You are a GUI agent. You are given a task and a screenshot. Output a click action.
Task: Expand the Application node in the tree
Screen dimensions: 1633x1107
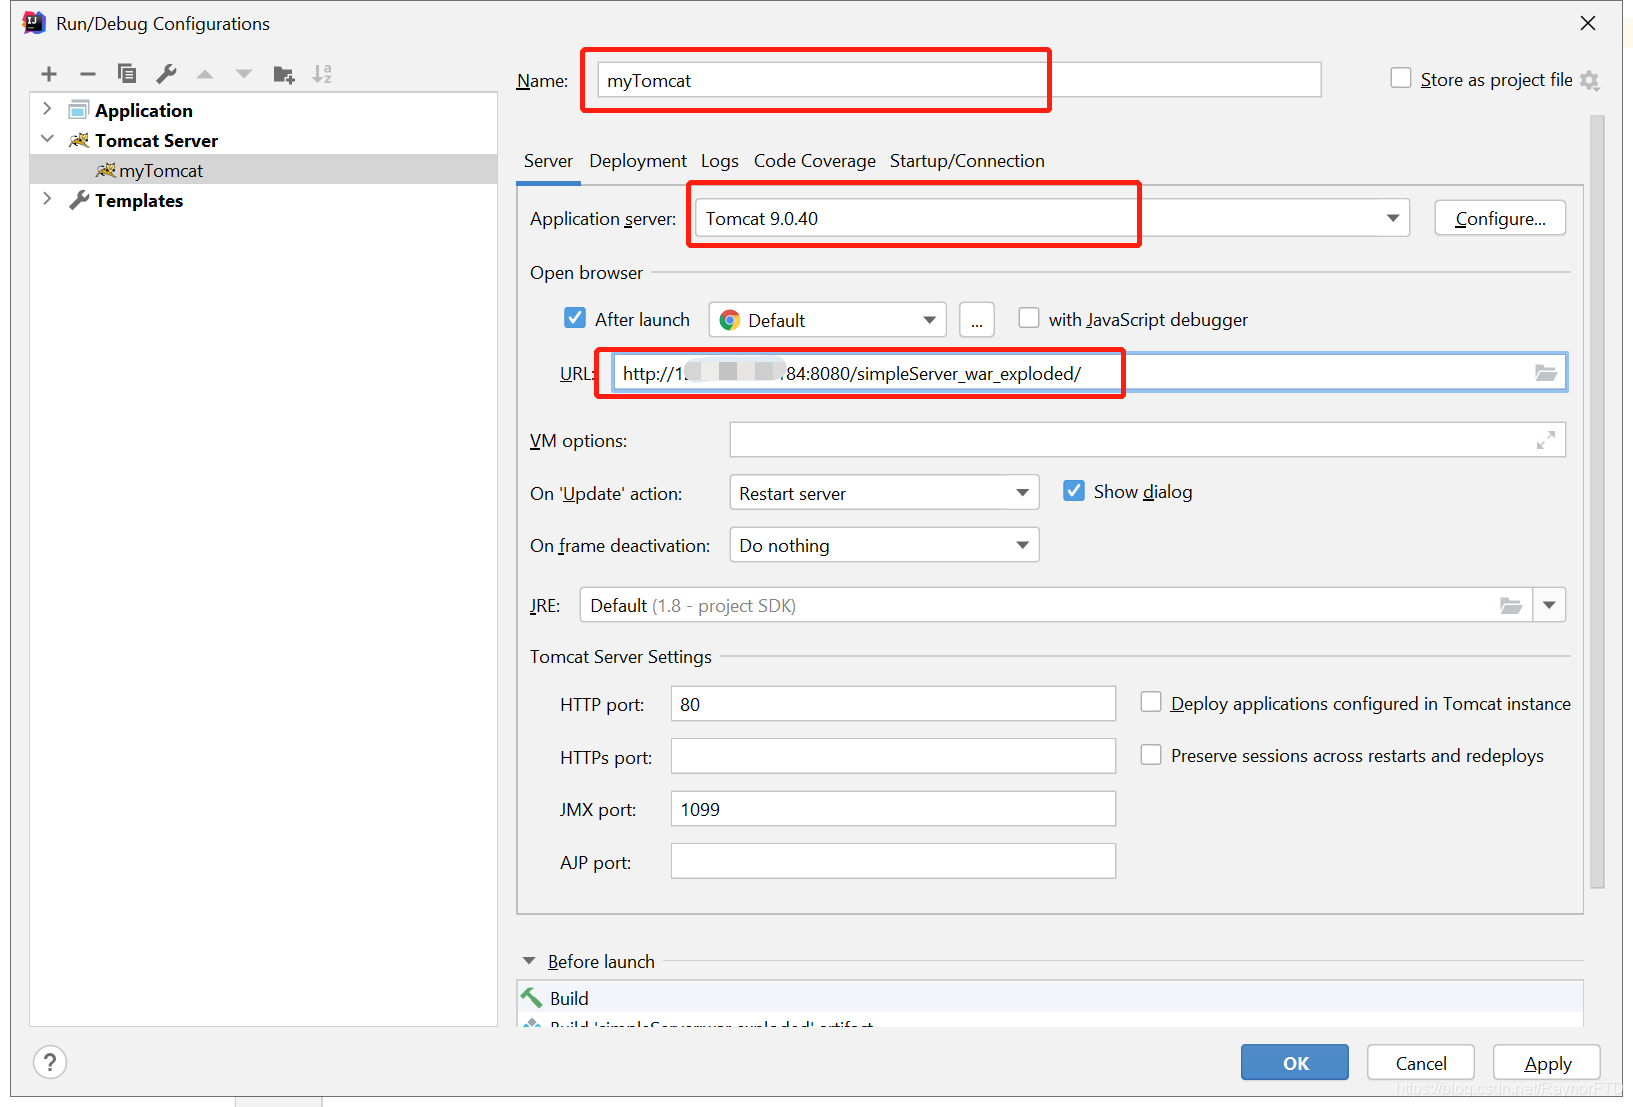click(x=47, y=109)
